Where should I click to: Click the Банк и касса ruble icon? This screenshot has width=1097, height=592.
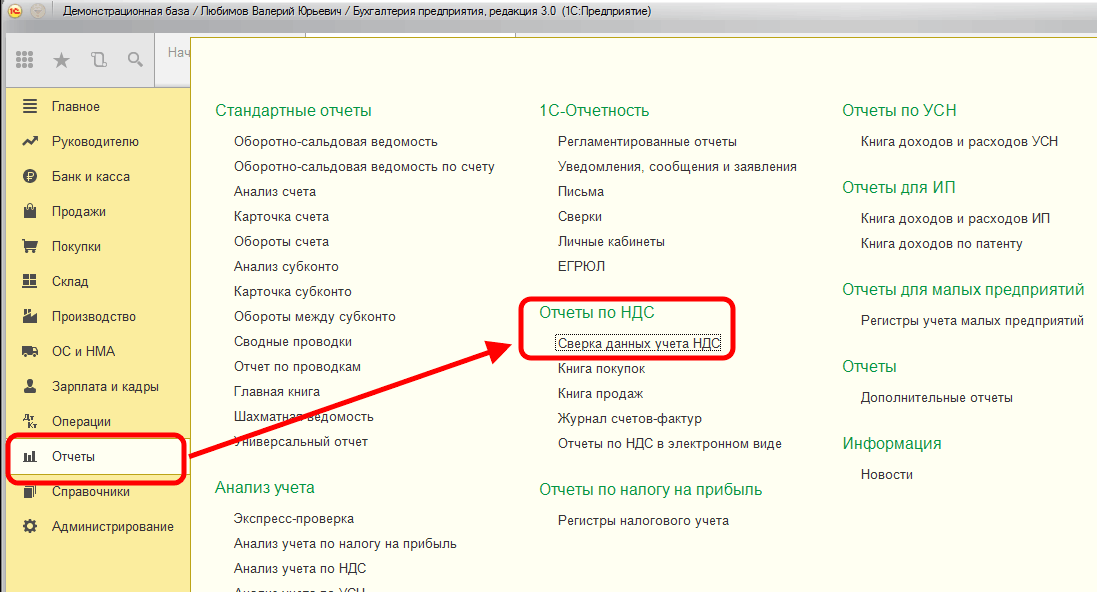(29, 176)
